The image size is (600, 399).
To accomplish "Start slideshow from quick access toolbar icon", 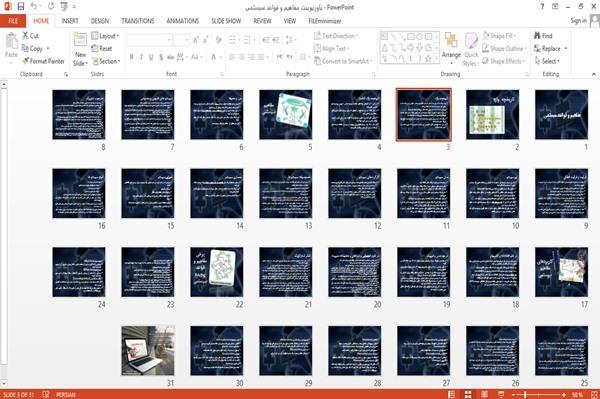I will (x=64, y=7).
